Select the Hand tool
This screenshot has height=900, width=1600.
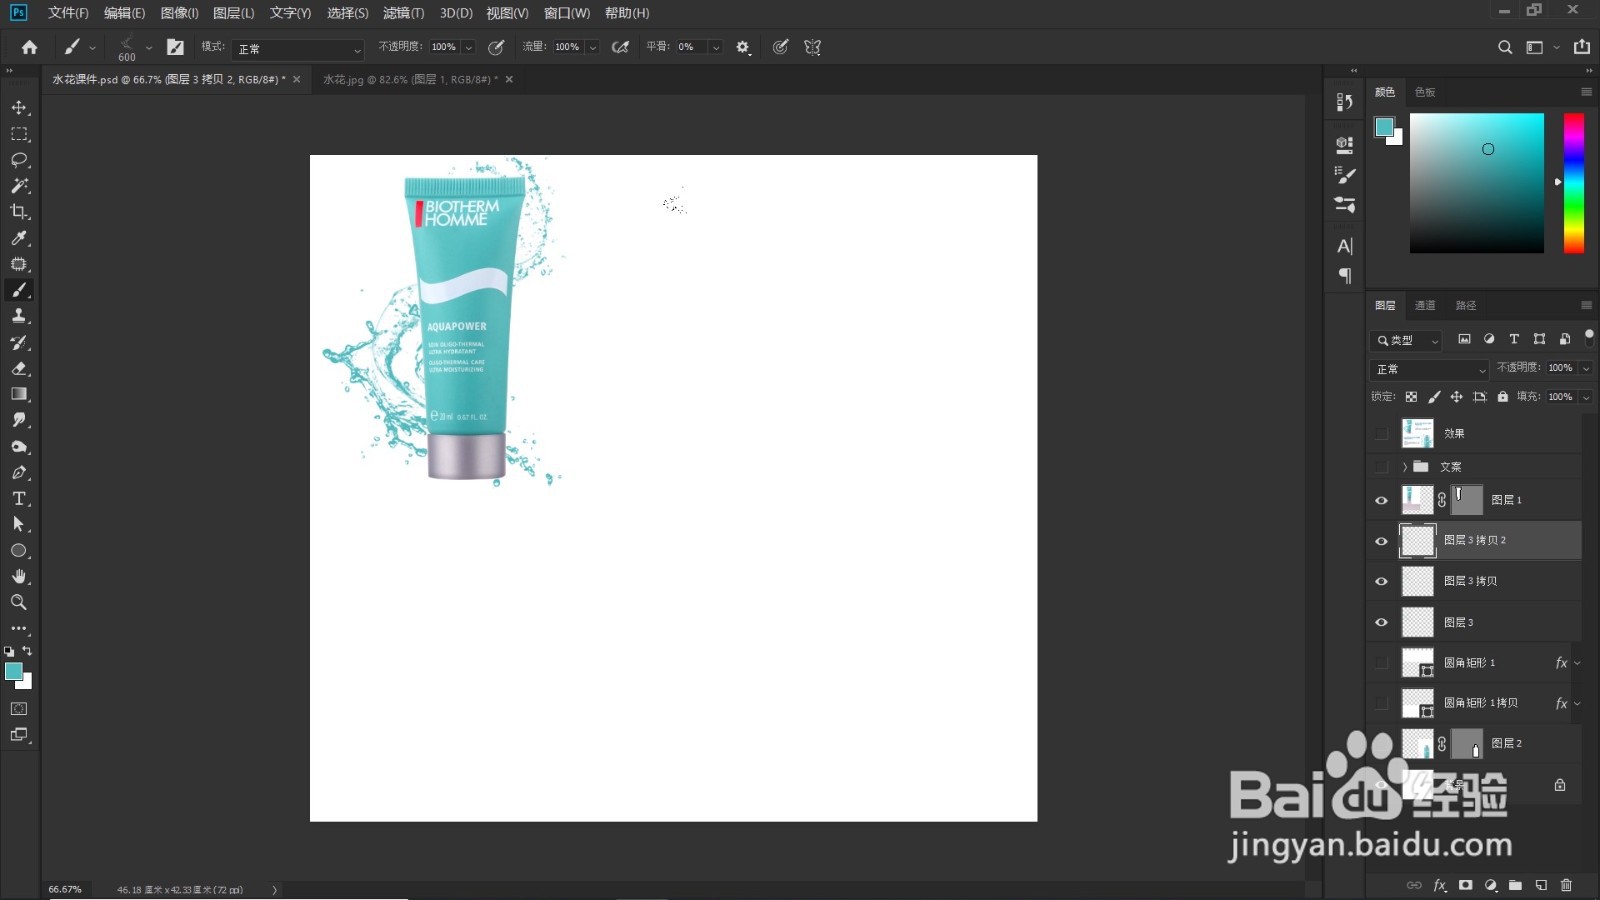tap(19, 577)
